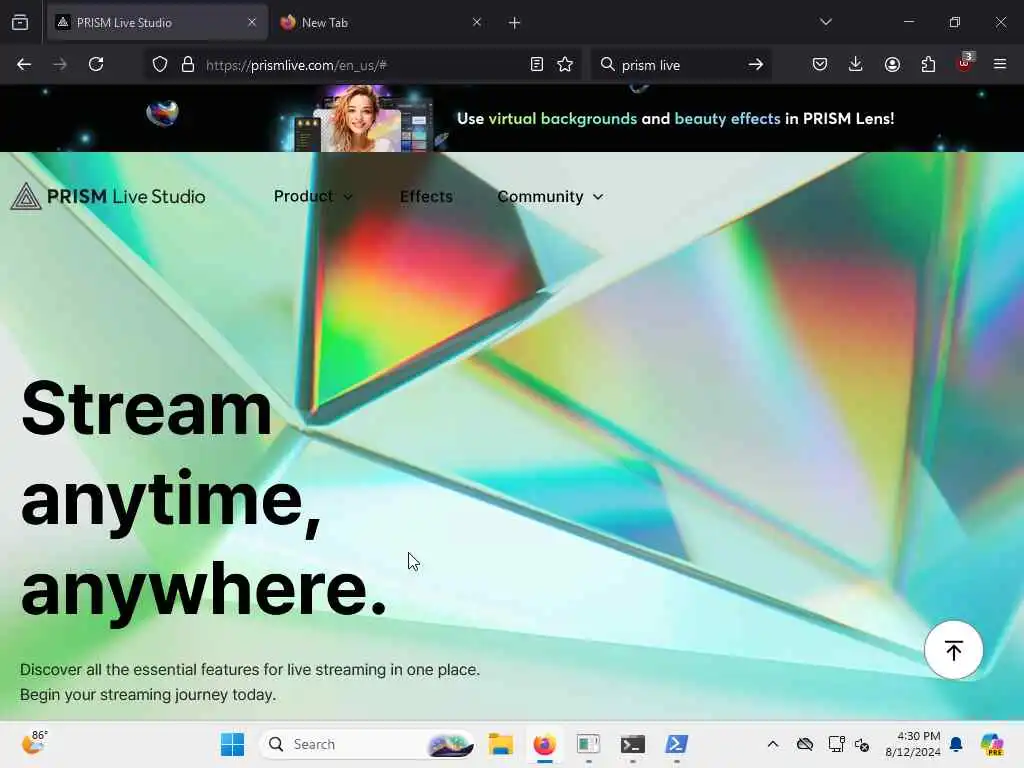Open the weather widget showing 86°
The image size is (1024, 768).
pyautogui.click(x=35, y=743)
